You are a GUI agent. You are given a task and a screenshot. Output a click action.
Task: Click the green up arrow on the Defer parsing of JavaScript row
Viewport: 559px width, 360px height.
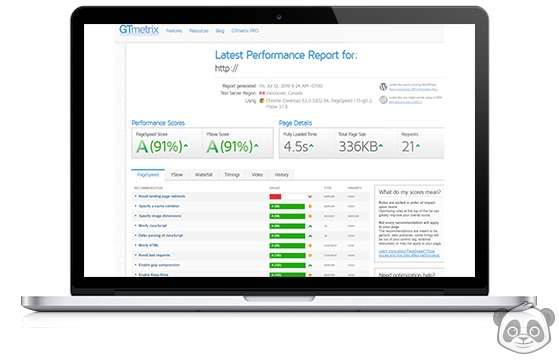pyautogui.click(x=310, y=236)
